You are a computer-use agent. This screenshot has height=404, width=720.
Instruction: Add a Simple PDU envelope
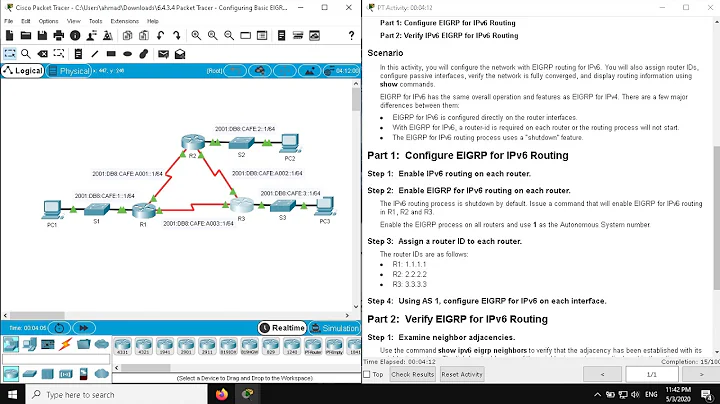click(163, 54)
